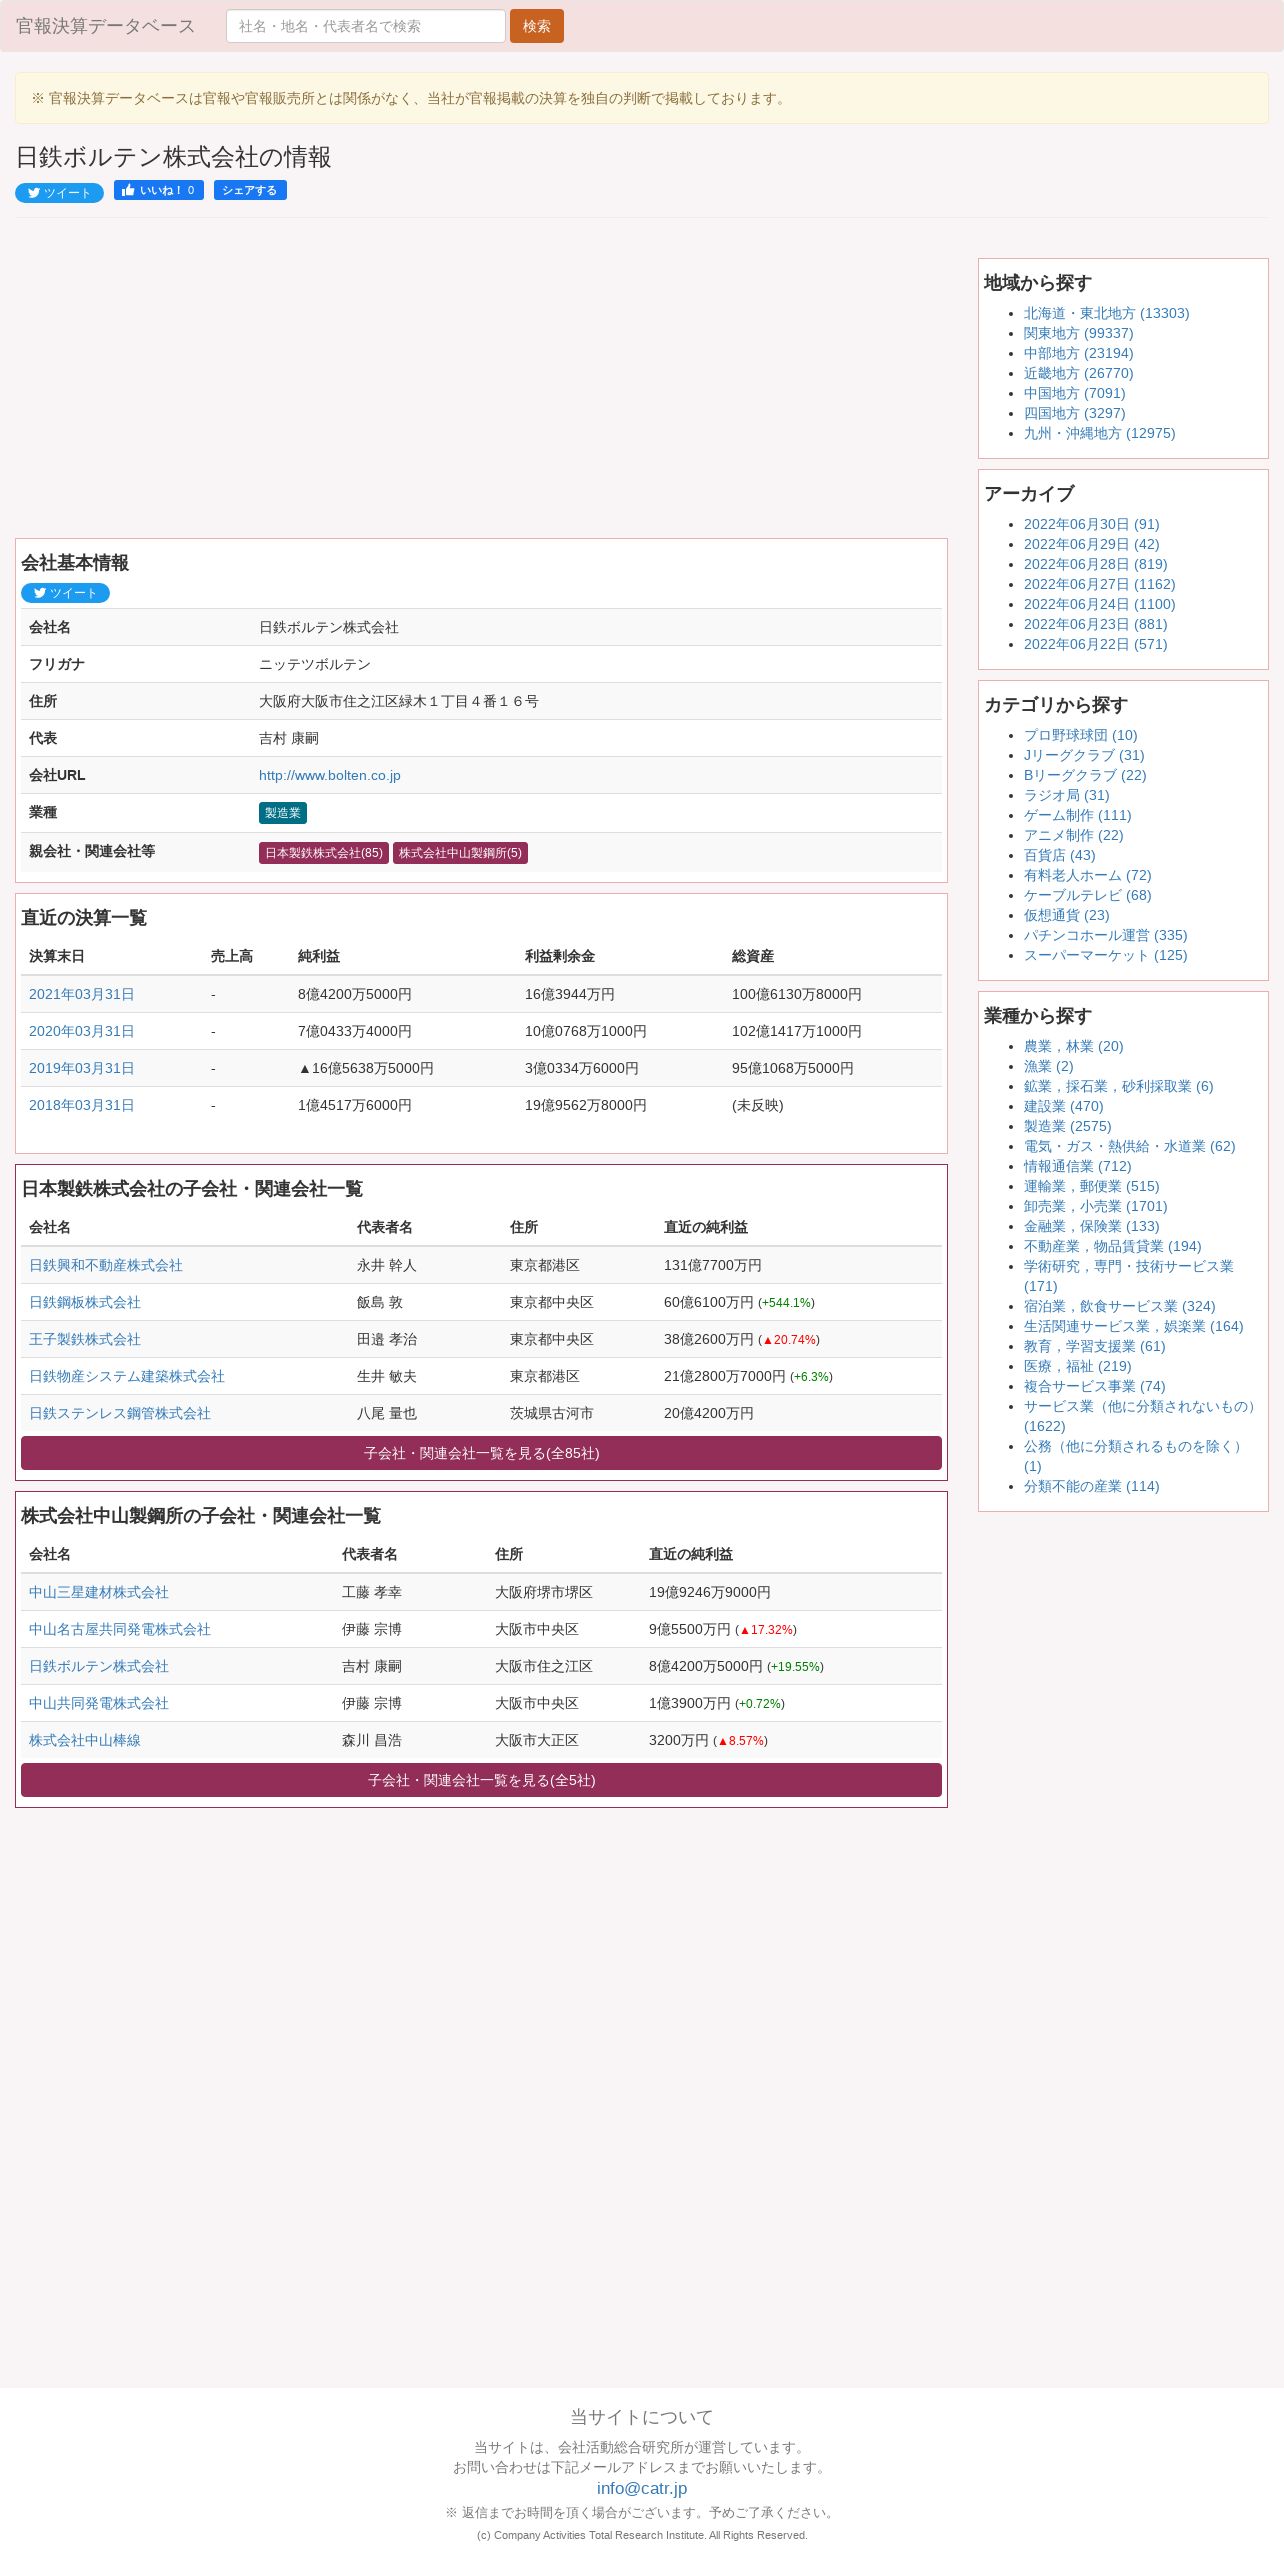1284x2553 pixels.
Task: Open 株式会社中山棒線 company page
Action: [x=85, y=1740]
